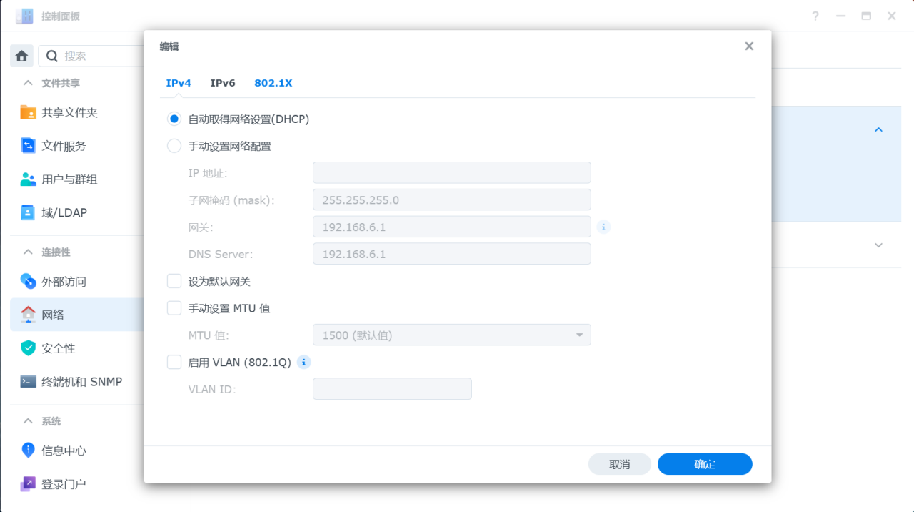
Task: Click the home icon in sidebar
Action: click(23, 56)
